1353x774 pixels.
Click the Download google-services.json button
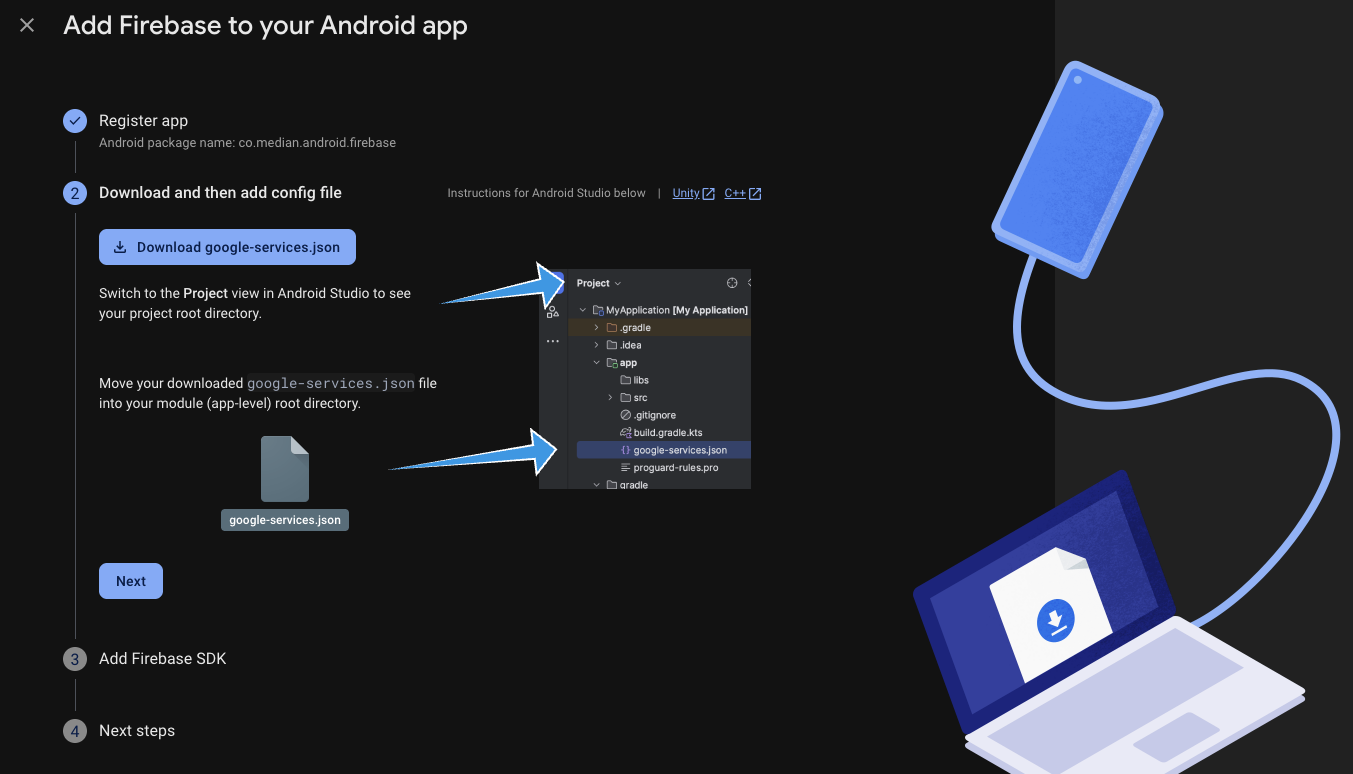point(227,247)
